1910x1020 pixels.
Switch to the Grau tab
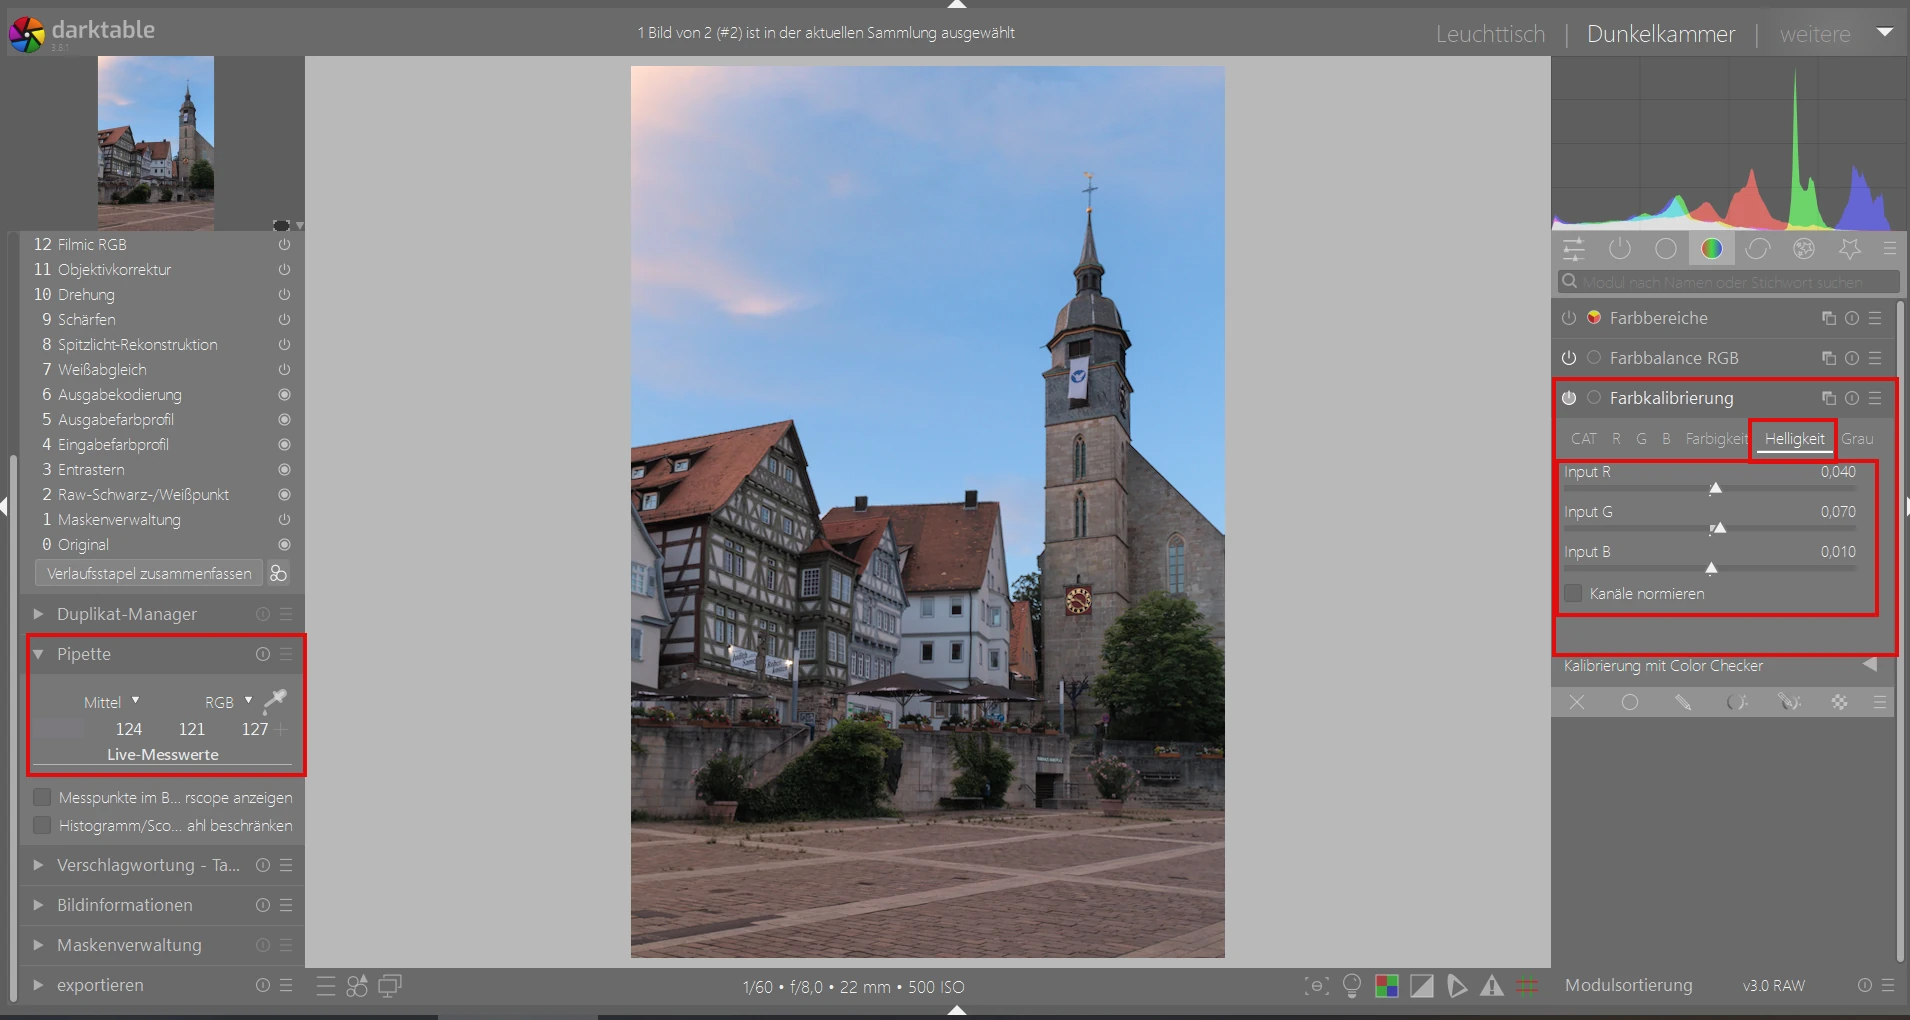1857,439
